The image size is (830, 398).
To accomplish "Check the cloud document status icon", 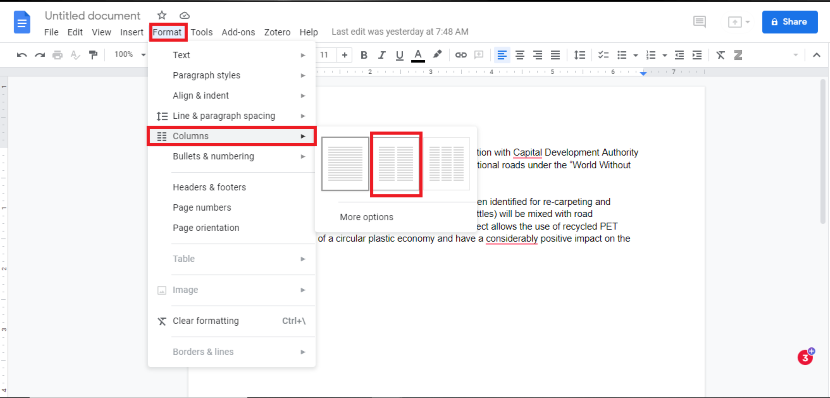I will (x=184, y=15).
